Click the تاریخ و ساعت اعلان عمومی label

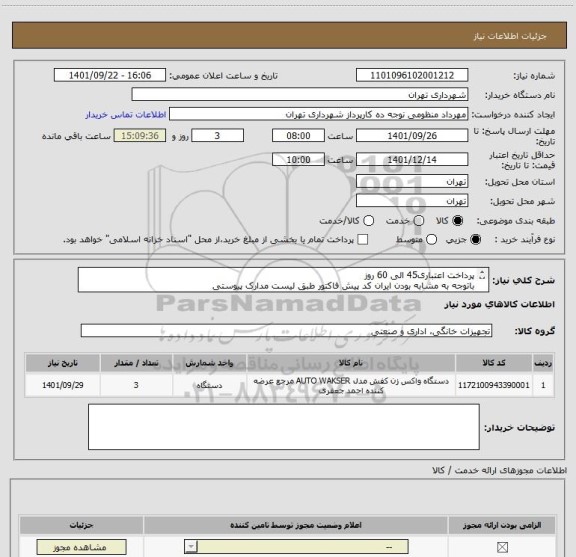[x=224, y=76]
